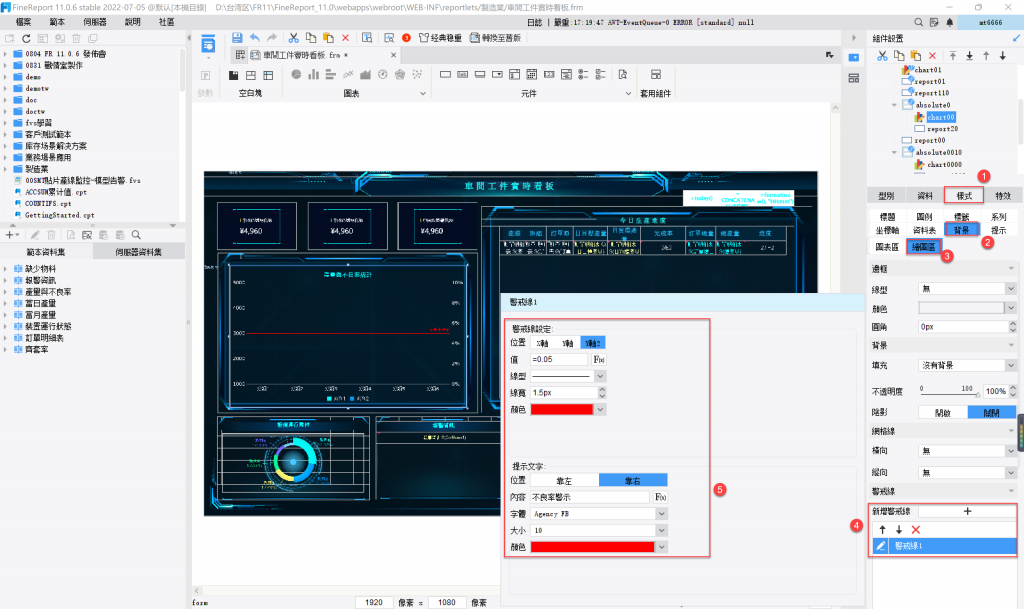
Task: Click the red delete X in main toolbar
Action: point(345,38)
